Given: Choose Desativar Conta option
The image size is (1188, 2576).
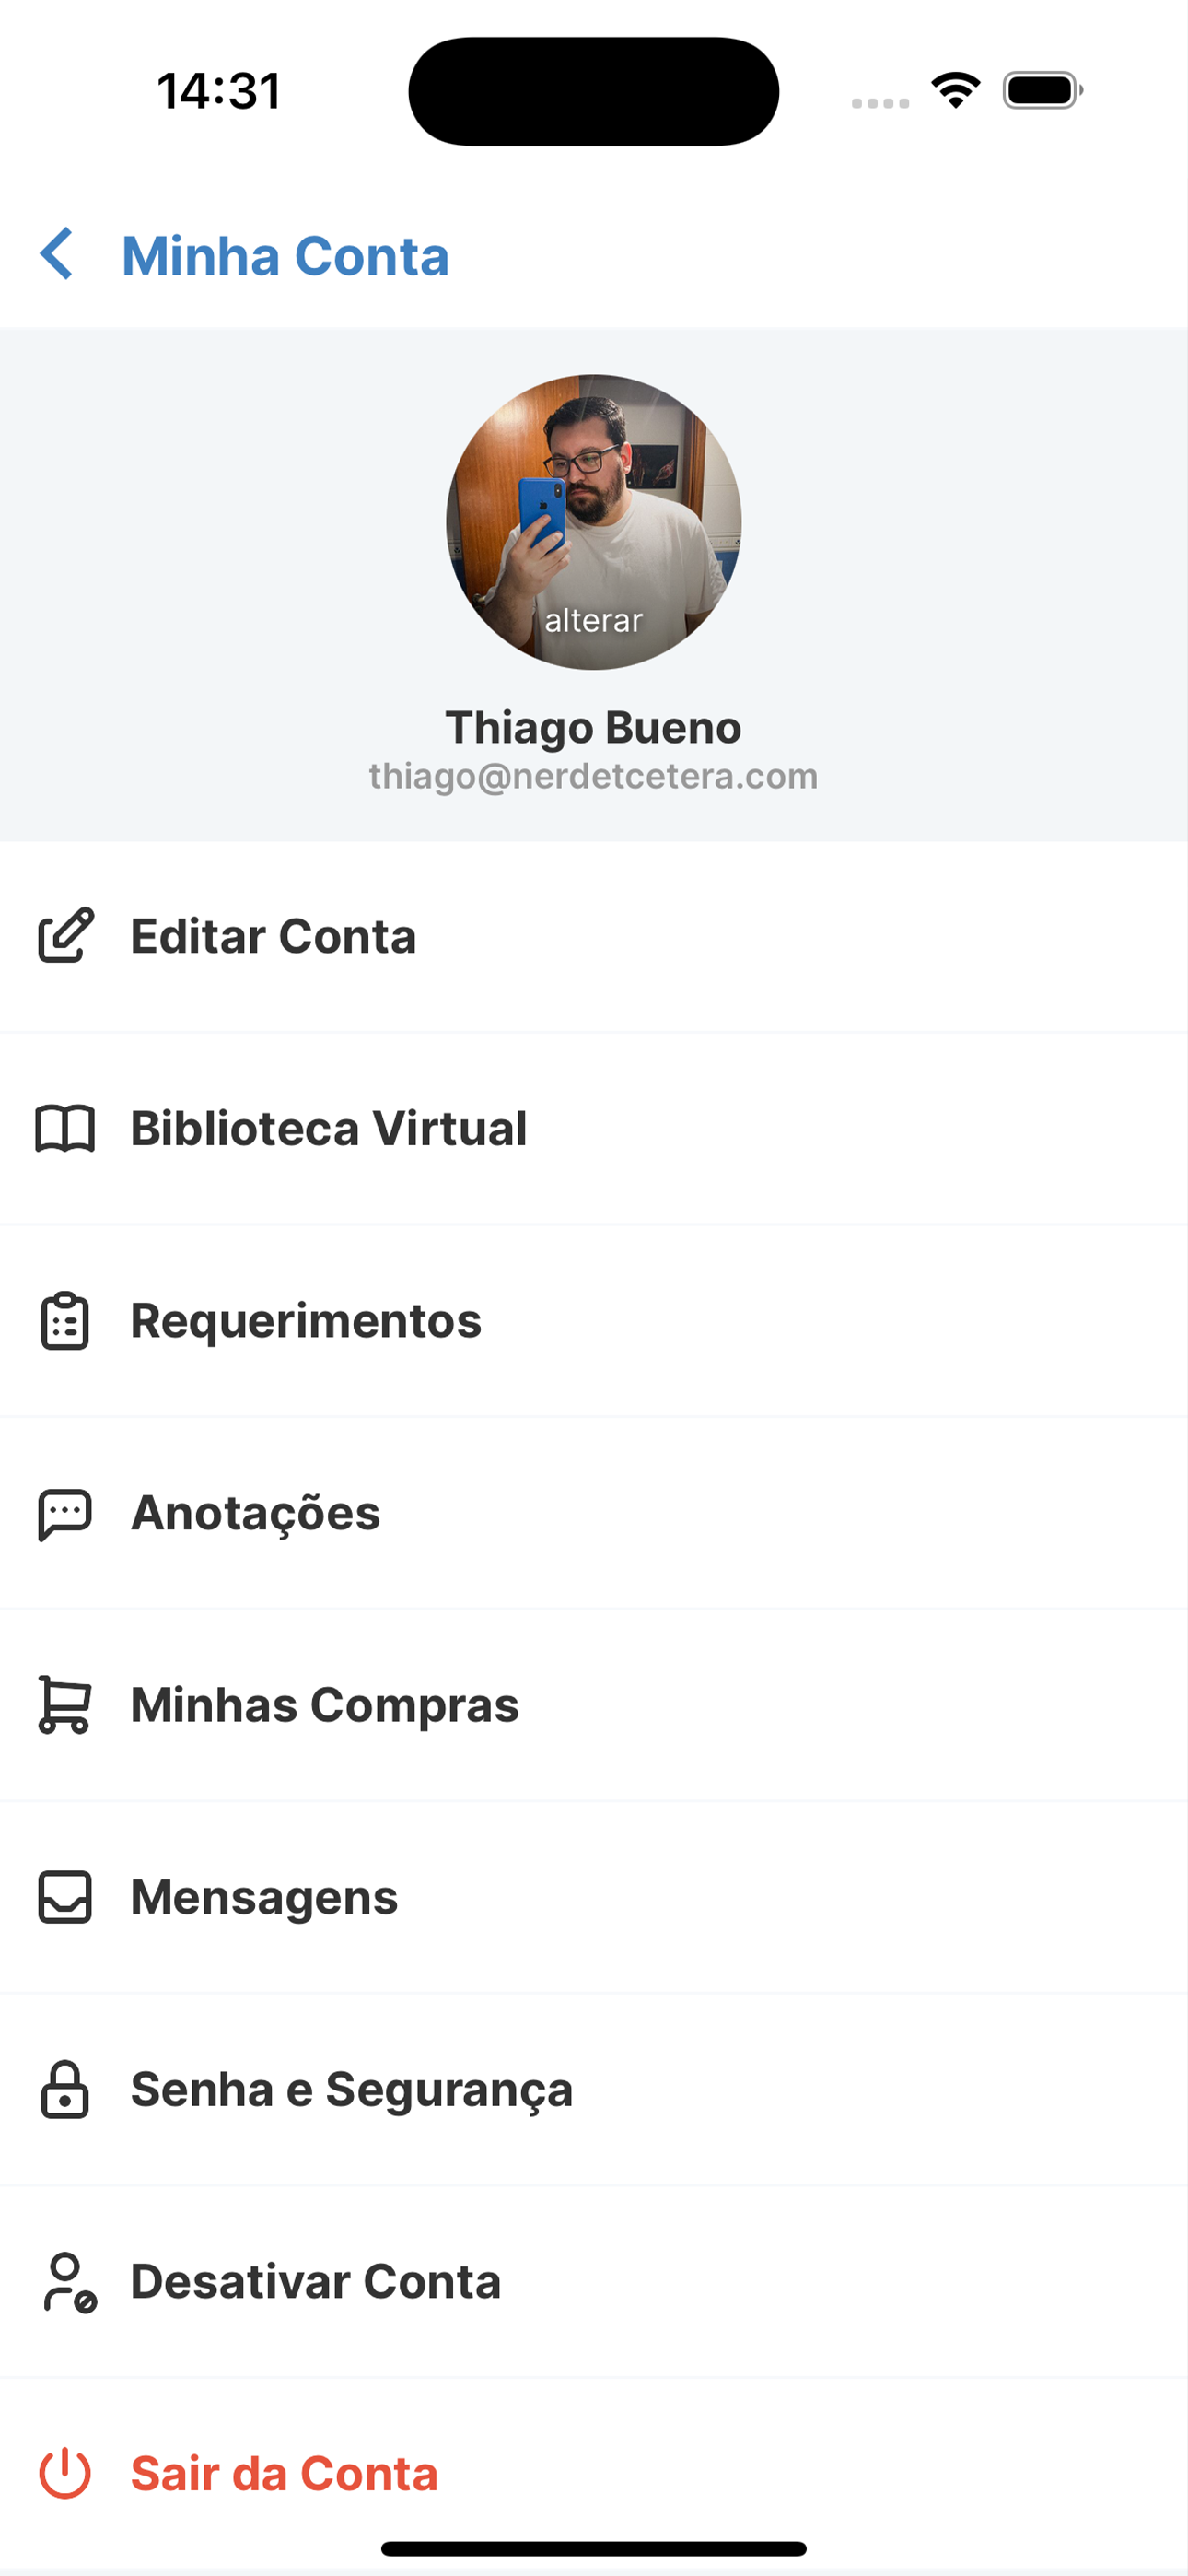Looking at the screenshot, I should pos(594,2282).
